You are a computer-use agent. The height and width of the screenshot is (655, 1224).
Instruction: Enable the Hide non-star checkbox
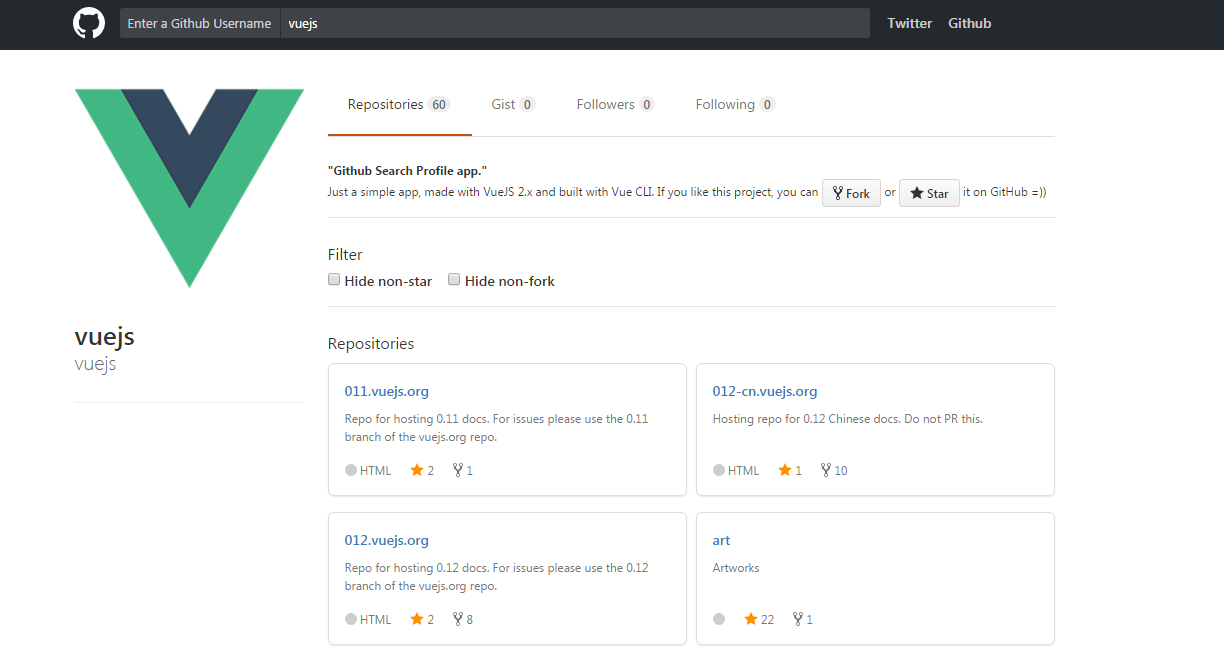coord(334,280)
